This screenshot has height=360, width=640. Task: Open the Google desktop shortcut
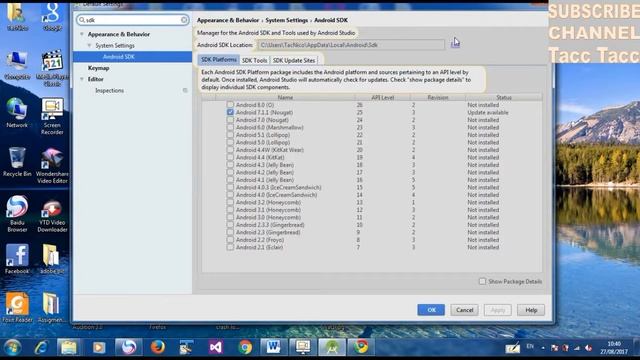point(52,16)
